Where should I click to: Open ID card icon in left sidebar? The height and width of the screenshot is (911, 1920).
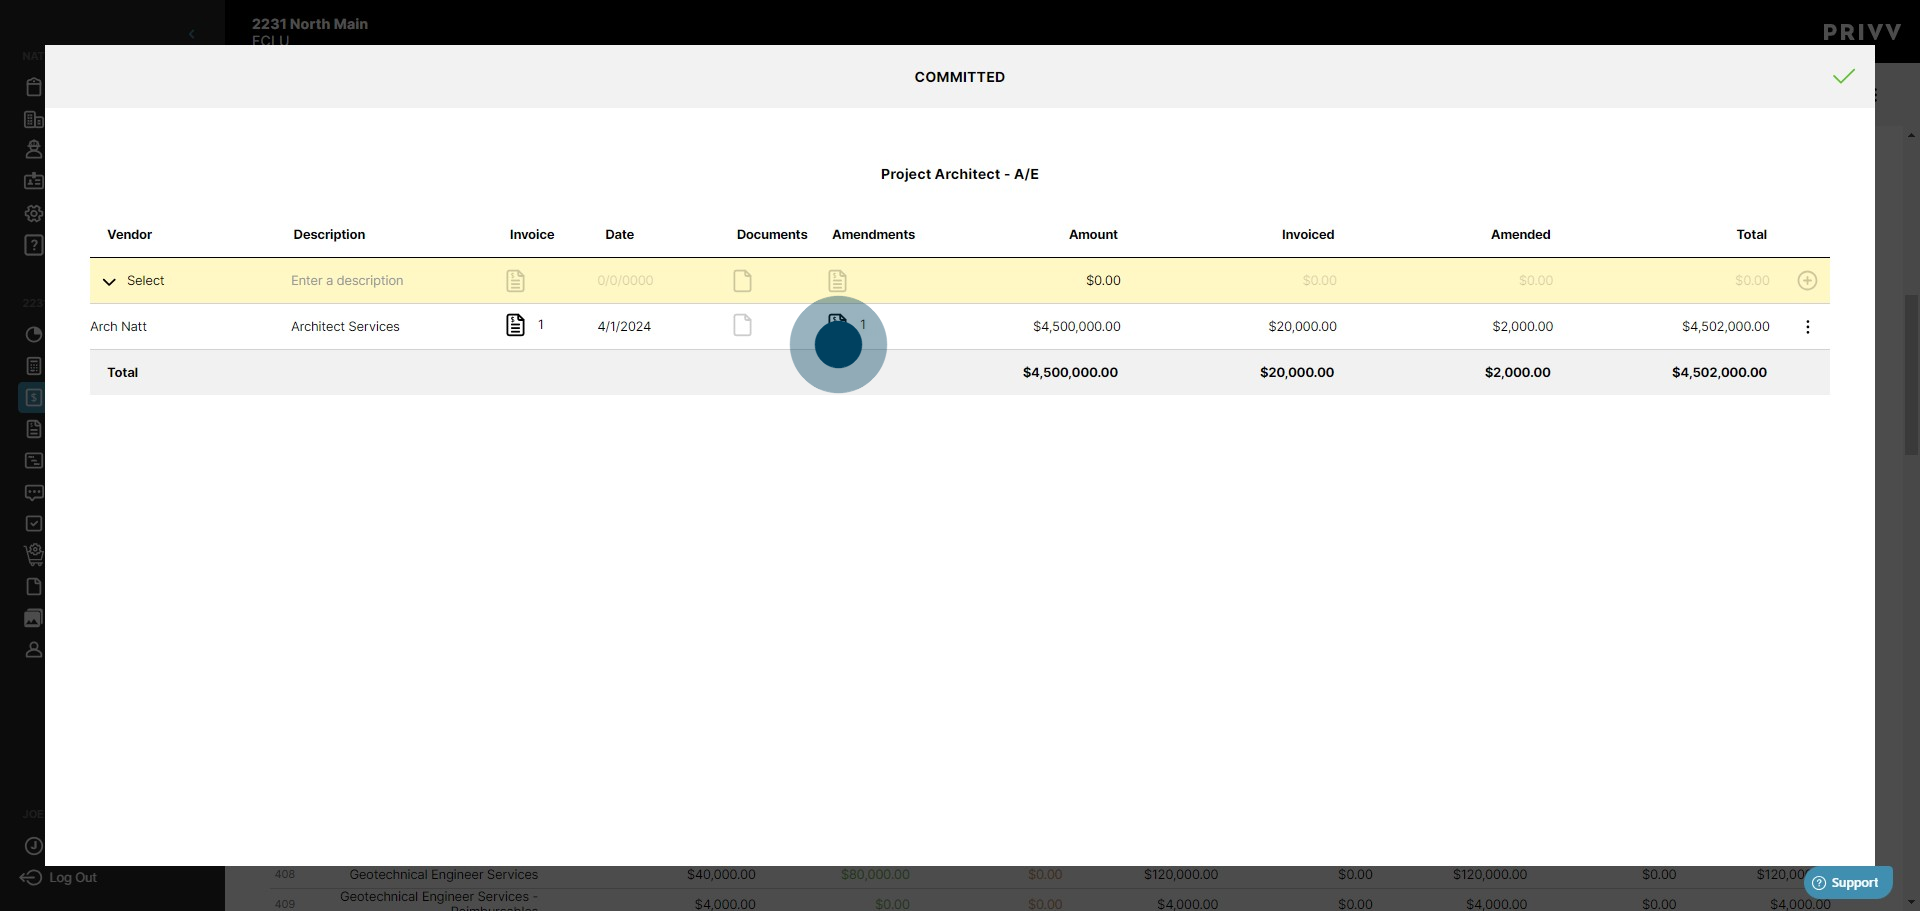point(33,181)
